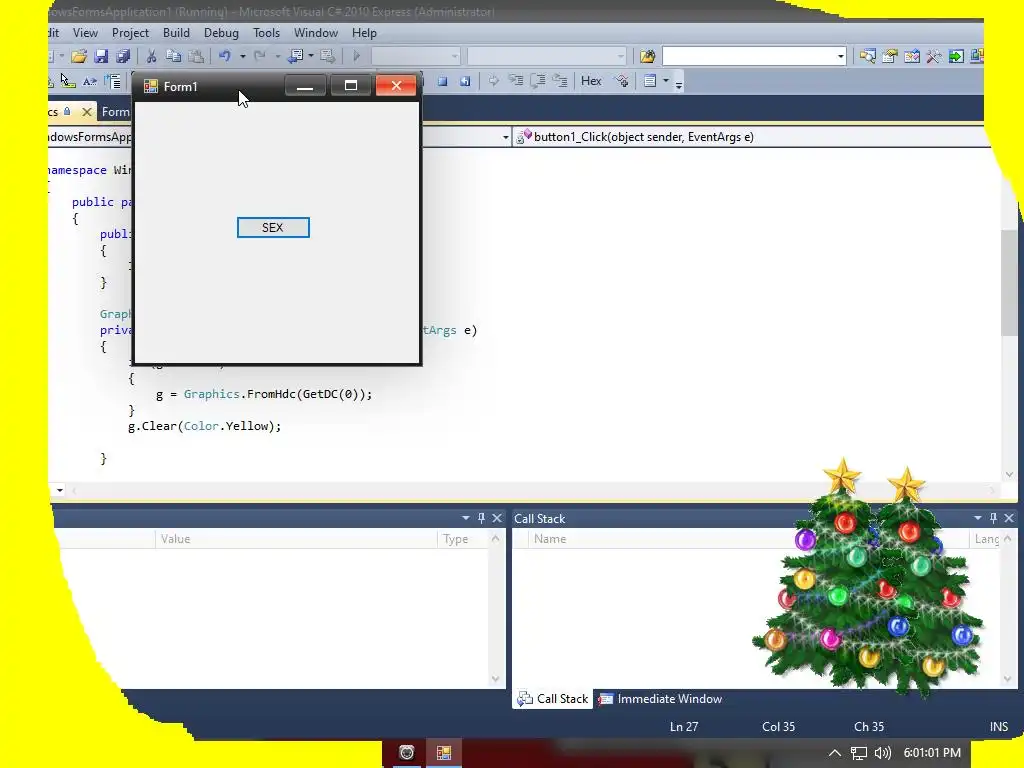Image resolution: width=1024 pixels, height=768 pixels.
Task: Click the Step Out debug icon
Action: (x=560, y=81)
